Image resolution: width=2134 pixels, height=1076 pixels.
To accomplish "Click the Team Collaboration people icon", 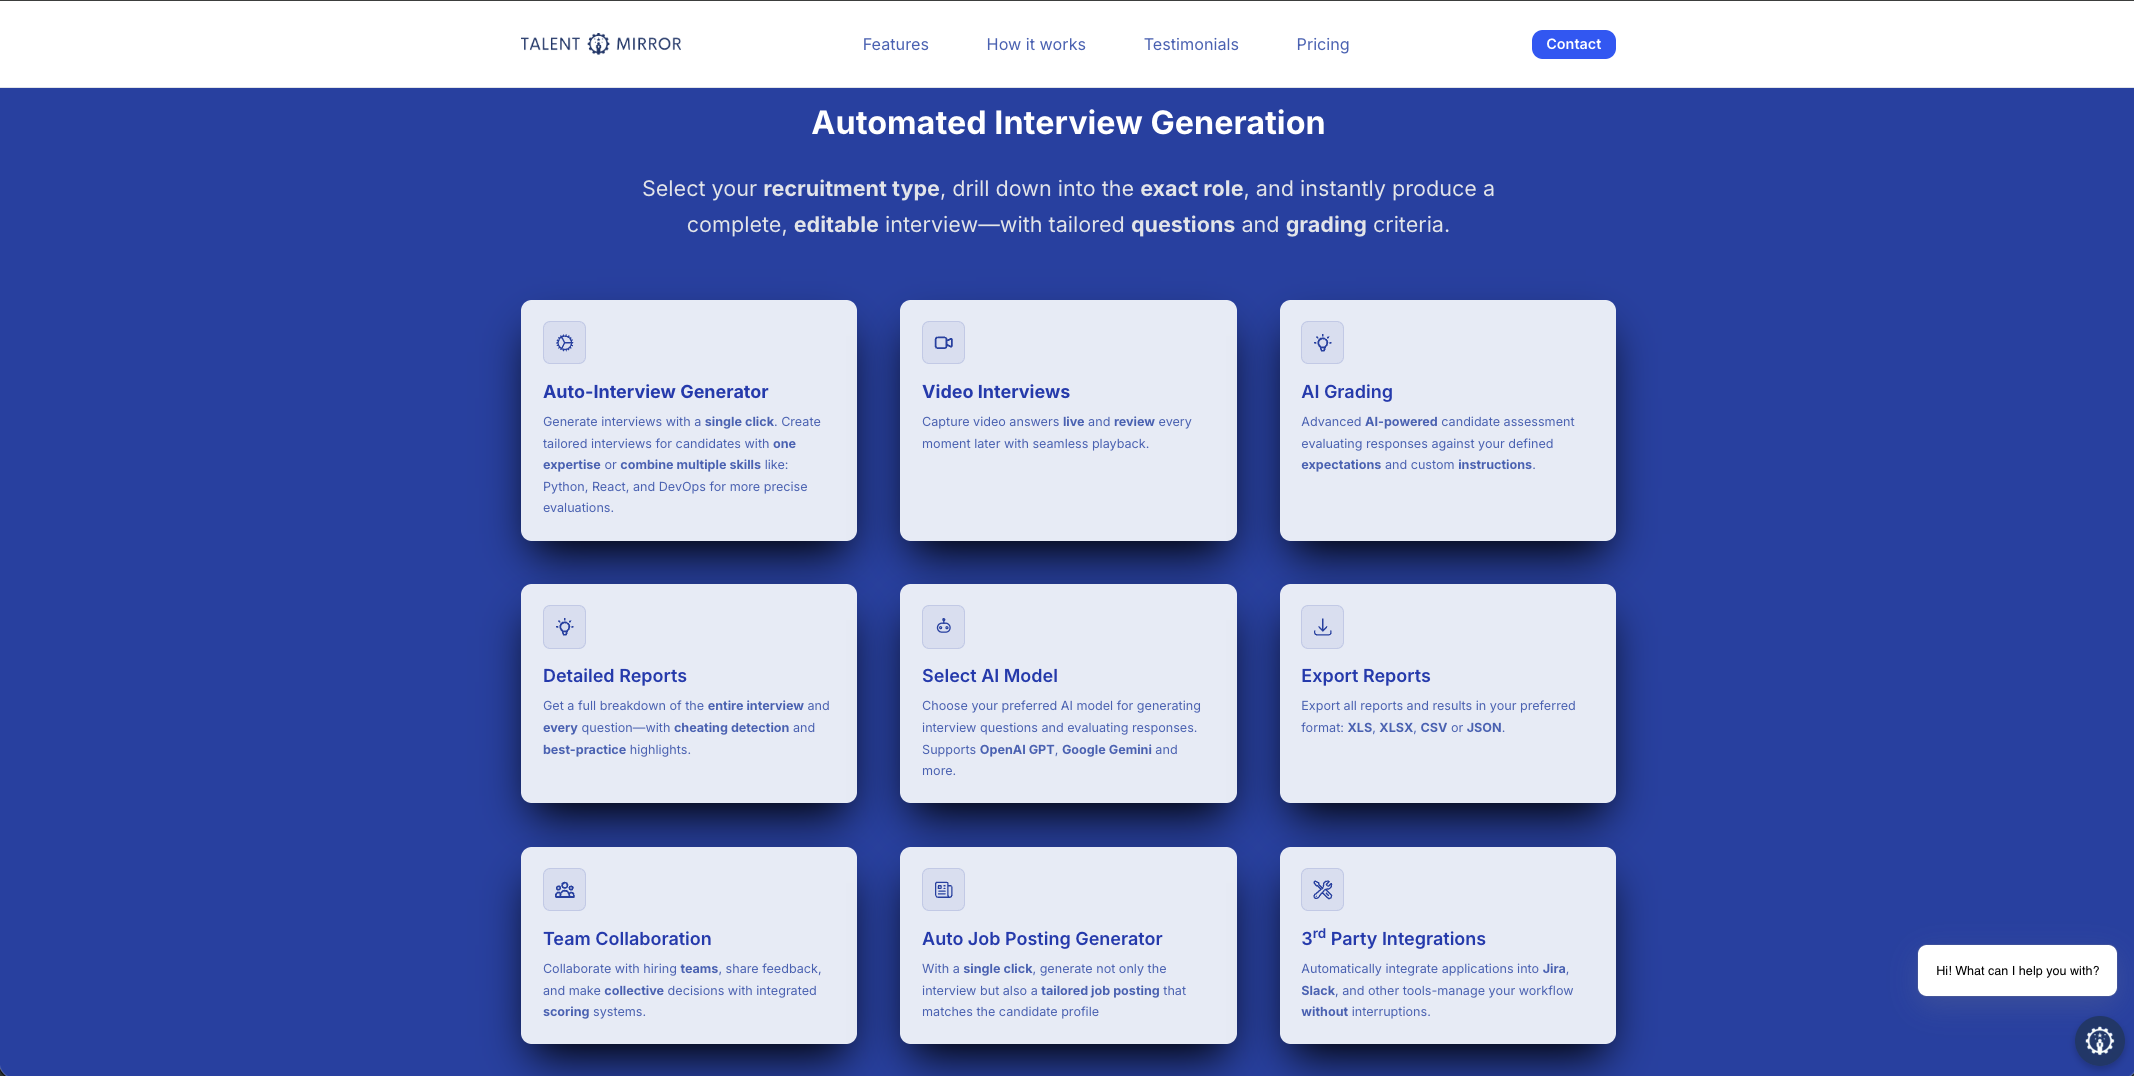I will tap(564, 888).
